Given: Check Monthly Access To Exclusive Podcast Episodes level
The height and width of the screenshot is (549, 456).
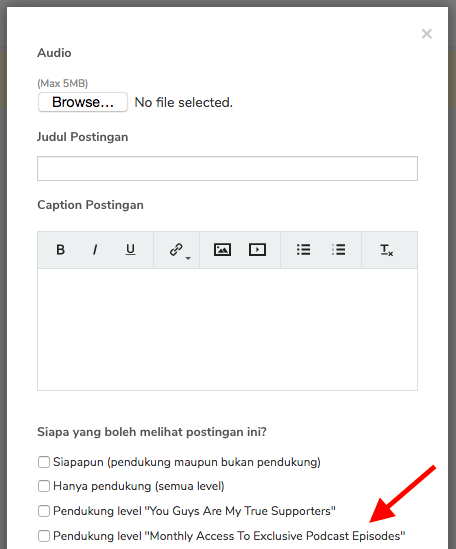Looking at the screenshot, I should (44, 536).
